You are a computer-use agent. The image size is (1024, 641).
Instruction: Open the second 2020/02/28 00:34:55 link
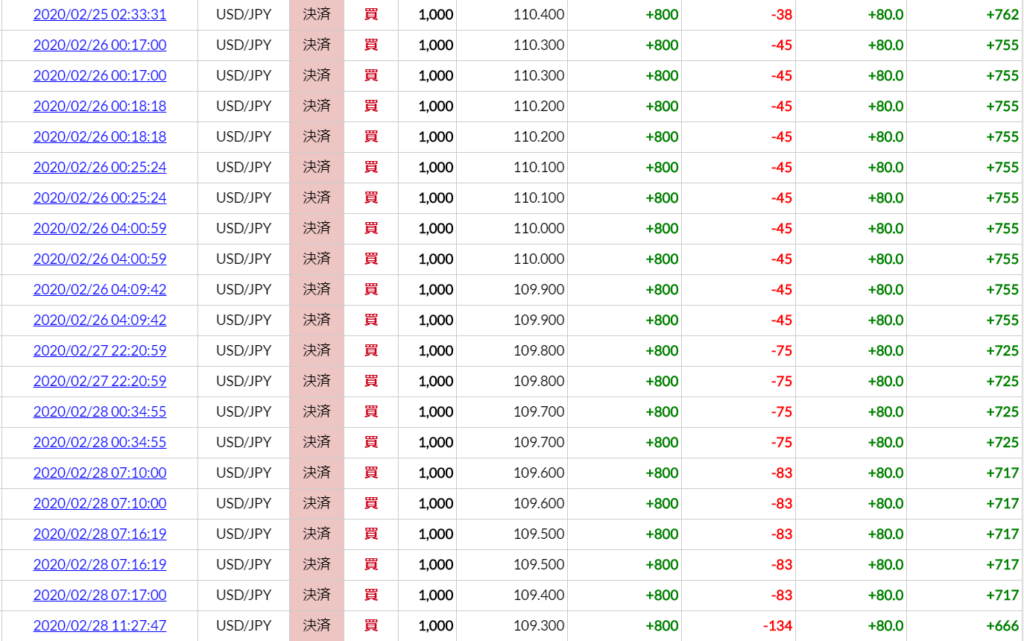pyautogui.click(x=100, y=442)
